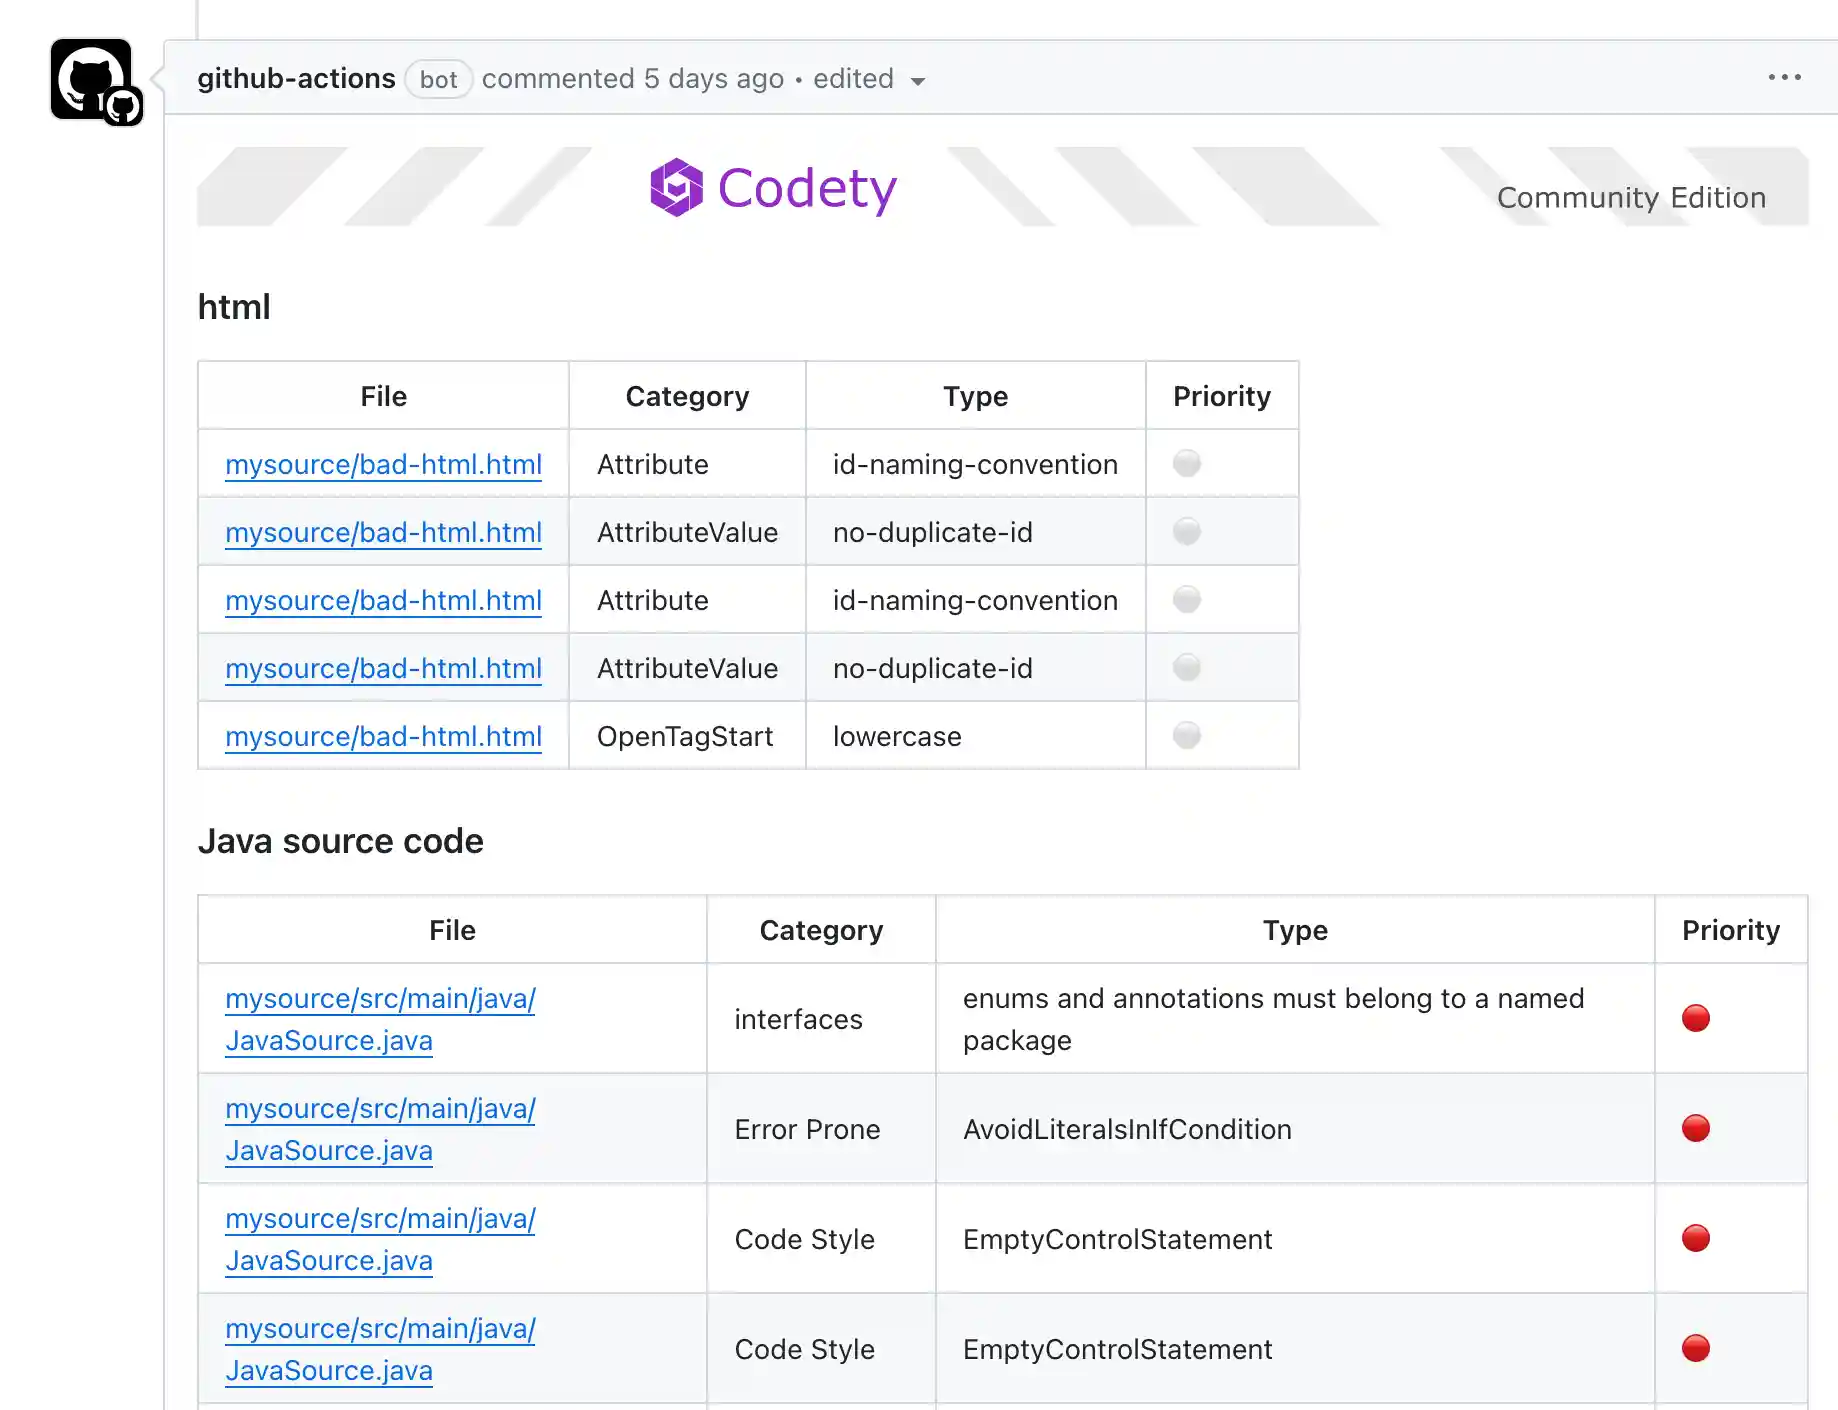Viewport: 1838px width, 1410px height.
Task: Click the red priority dot for AvoidLiteralsInIfCondition
Action: [1696, 1128]
